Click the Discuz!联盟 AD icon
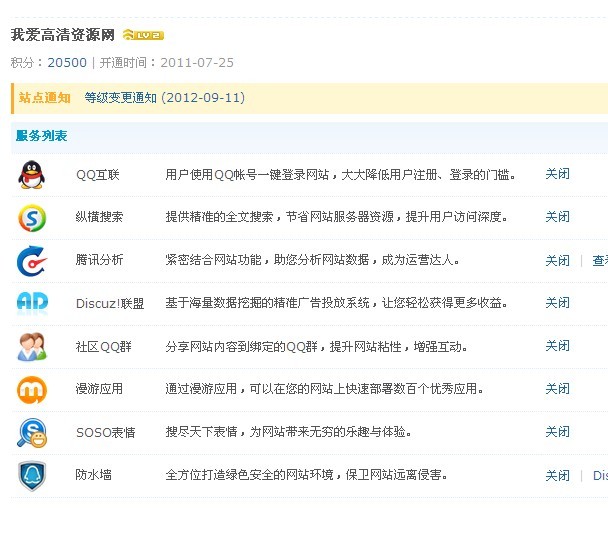Screen dimensions: 608x540 click(32, 302)
